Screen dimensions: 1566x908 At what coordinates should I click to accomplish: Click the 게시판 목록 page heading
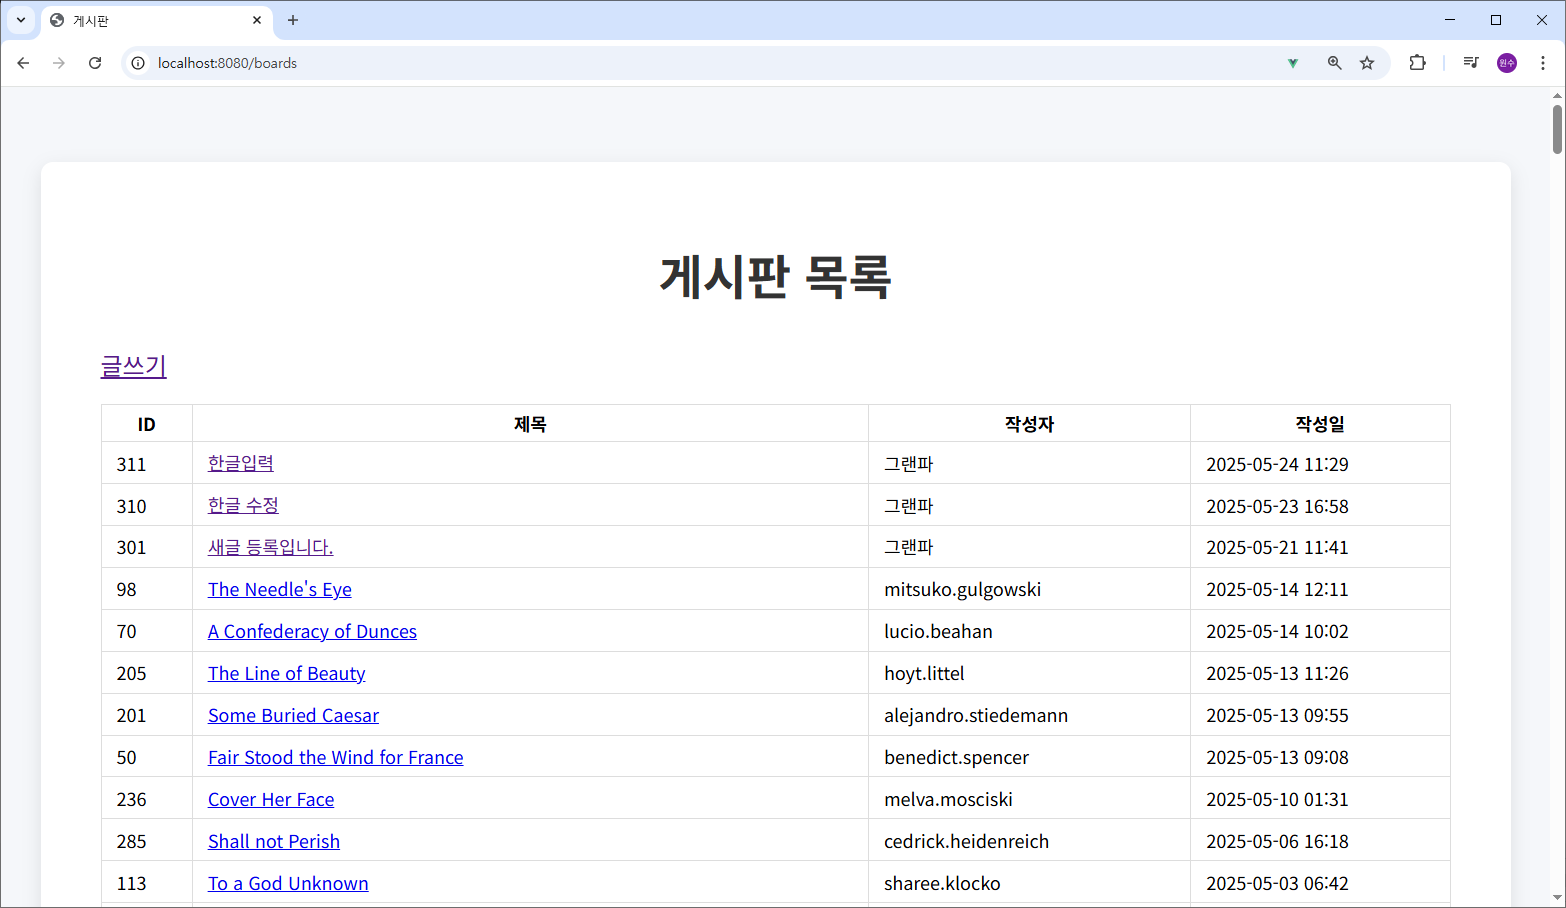pos(775,276)
